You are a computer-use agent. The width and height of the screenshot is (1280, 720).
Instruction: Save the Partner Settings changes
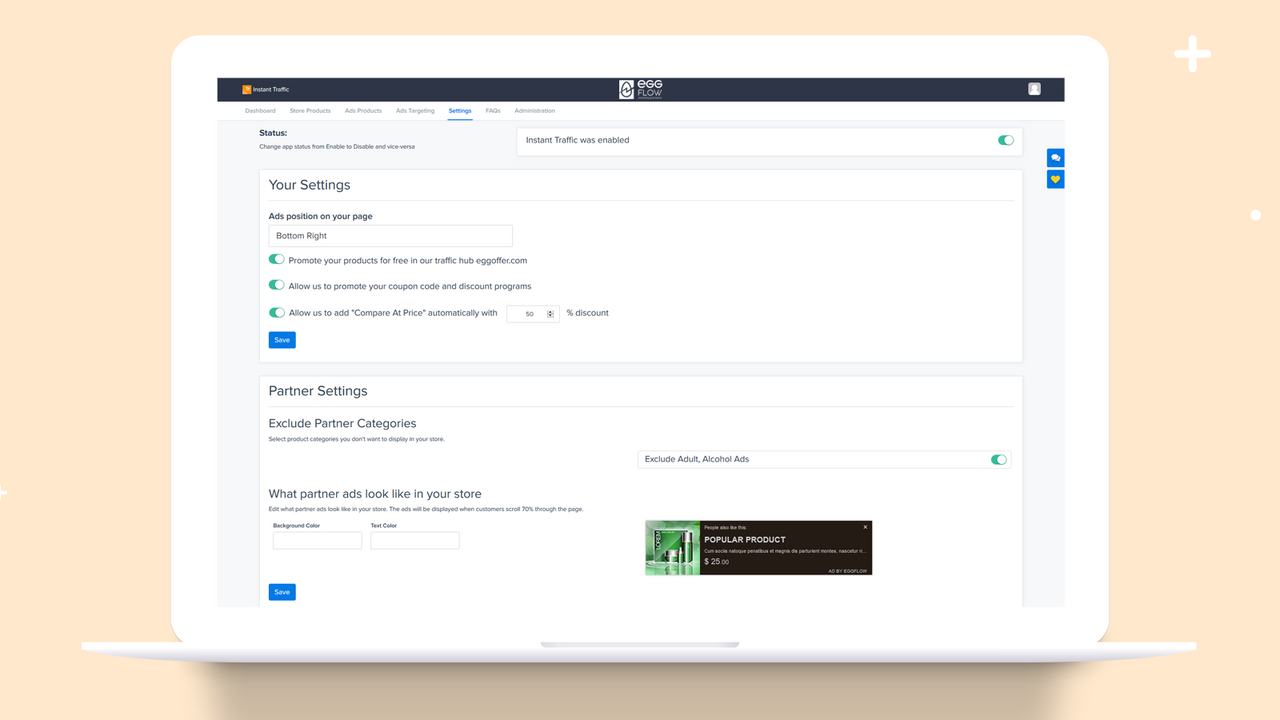click(x=281, y=591)
